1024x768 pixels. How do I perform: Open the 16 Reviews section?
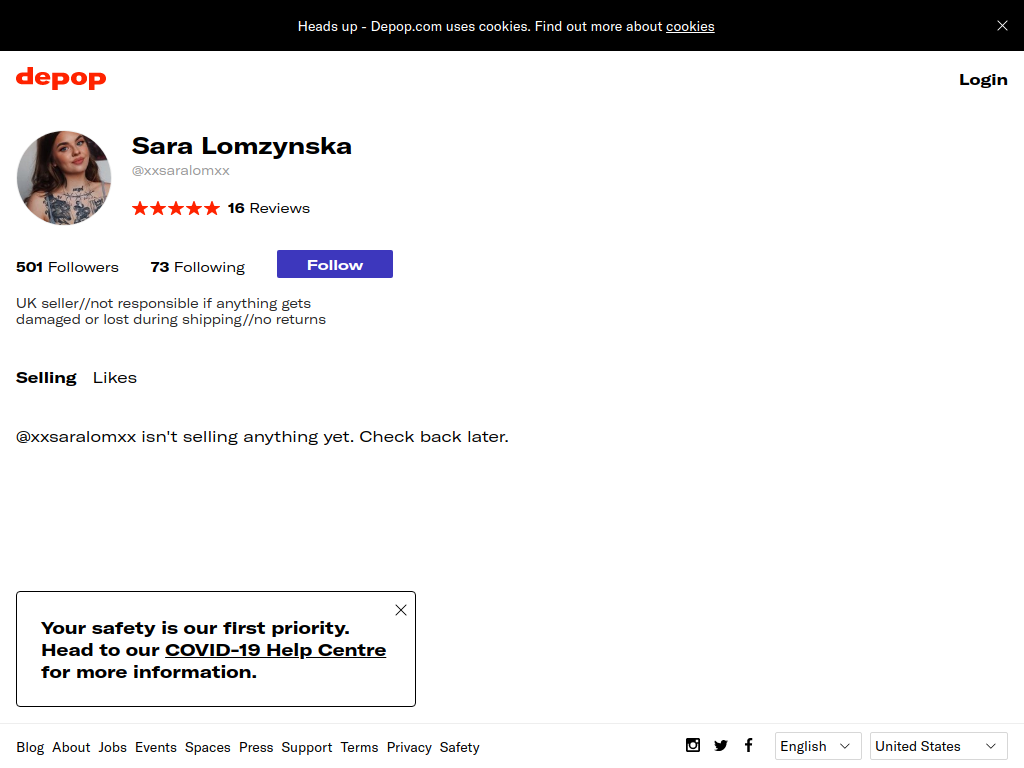point(268,208)
